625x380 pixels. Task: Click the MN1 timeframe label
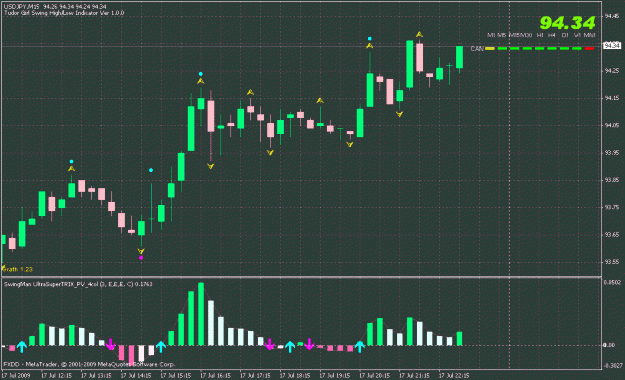tap(590, 35)
